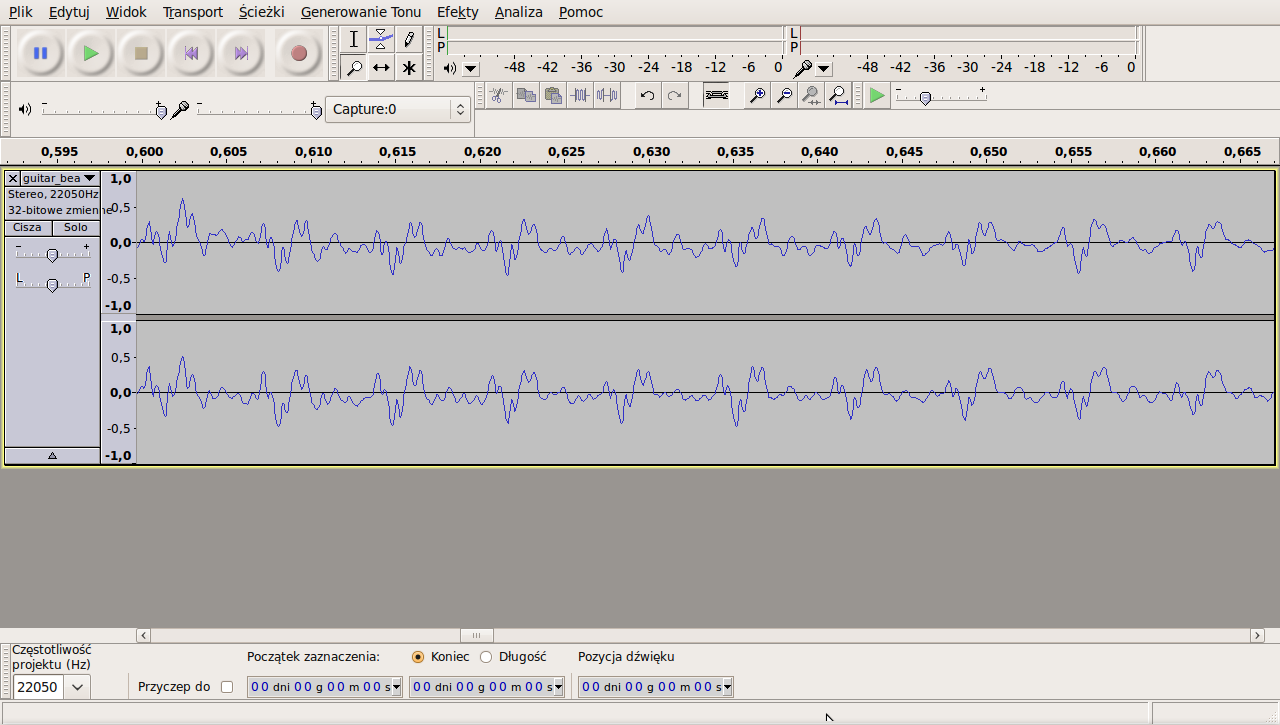Image resolution: width=1280 pixels, height=725 pixels.
Task: Skip to end with the fast-forward button
Action: click(241, 53)
